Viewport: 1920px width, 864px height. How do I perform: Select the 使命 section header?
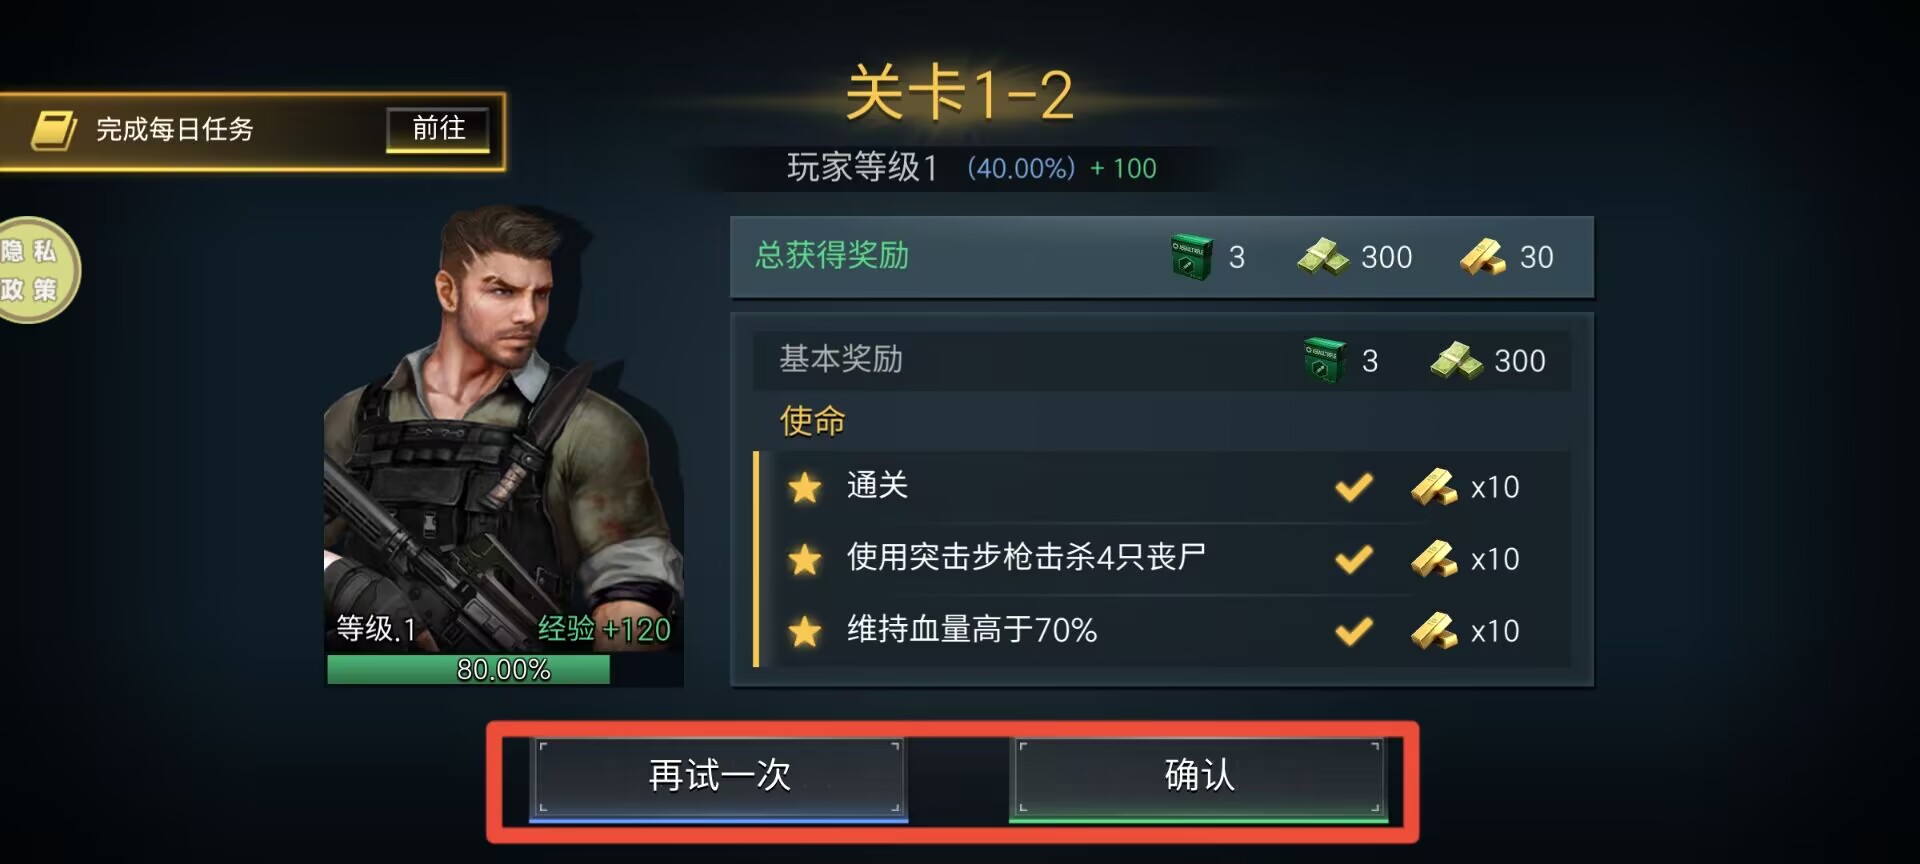(x=812, y=421)
